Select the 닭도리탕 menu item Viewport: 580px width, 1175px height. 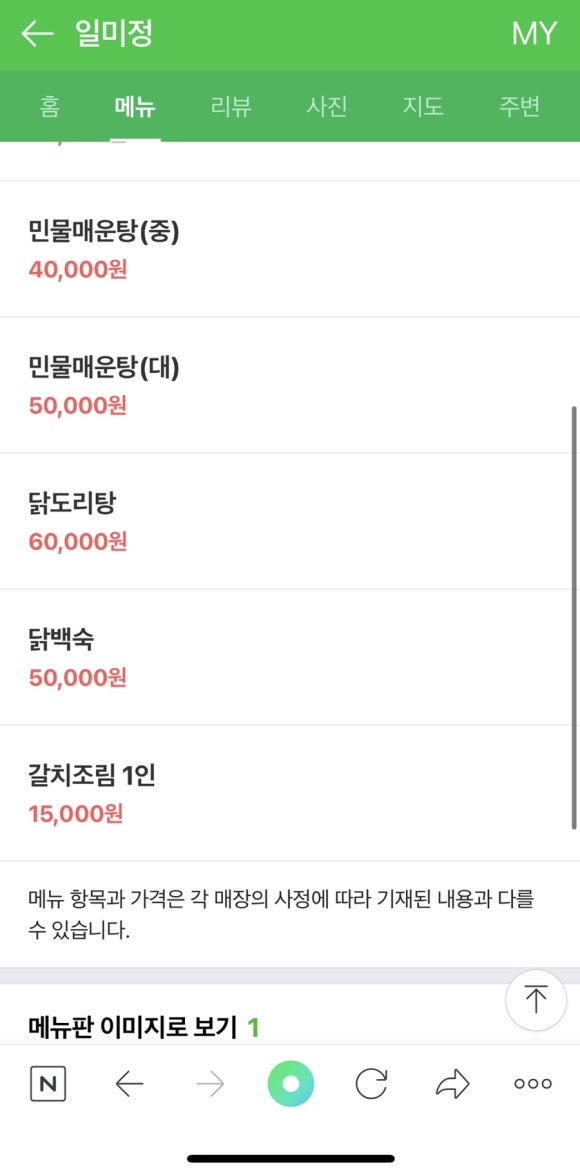click(290, 521)
